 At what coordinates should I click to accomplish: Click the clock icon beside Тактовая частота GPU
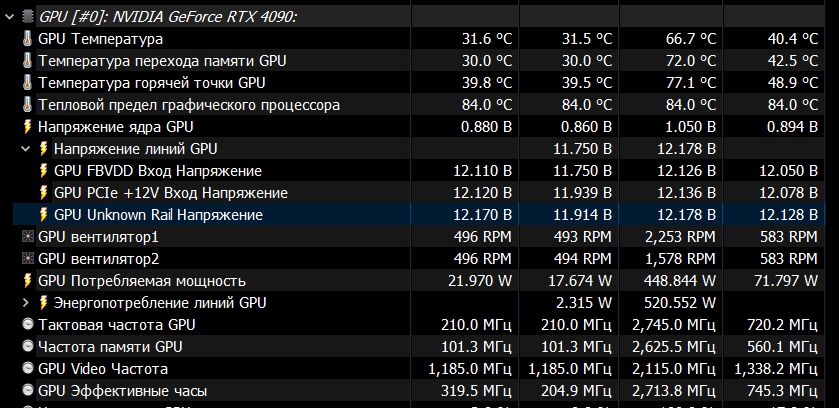27,325
